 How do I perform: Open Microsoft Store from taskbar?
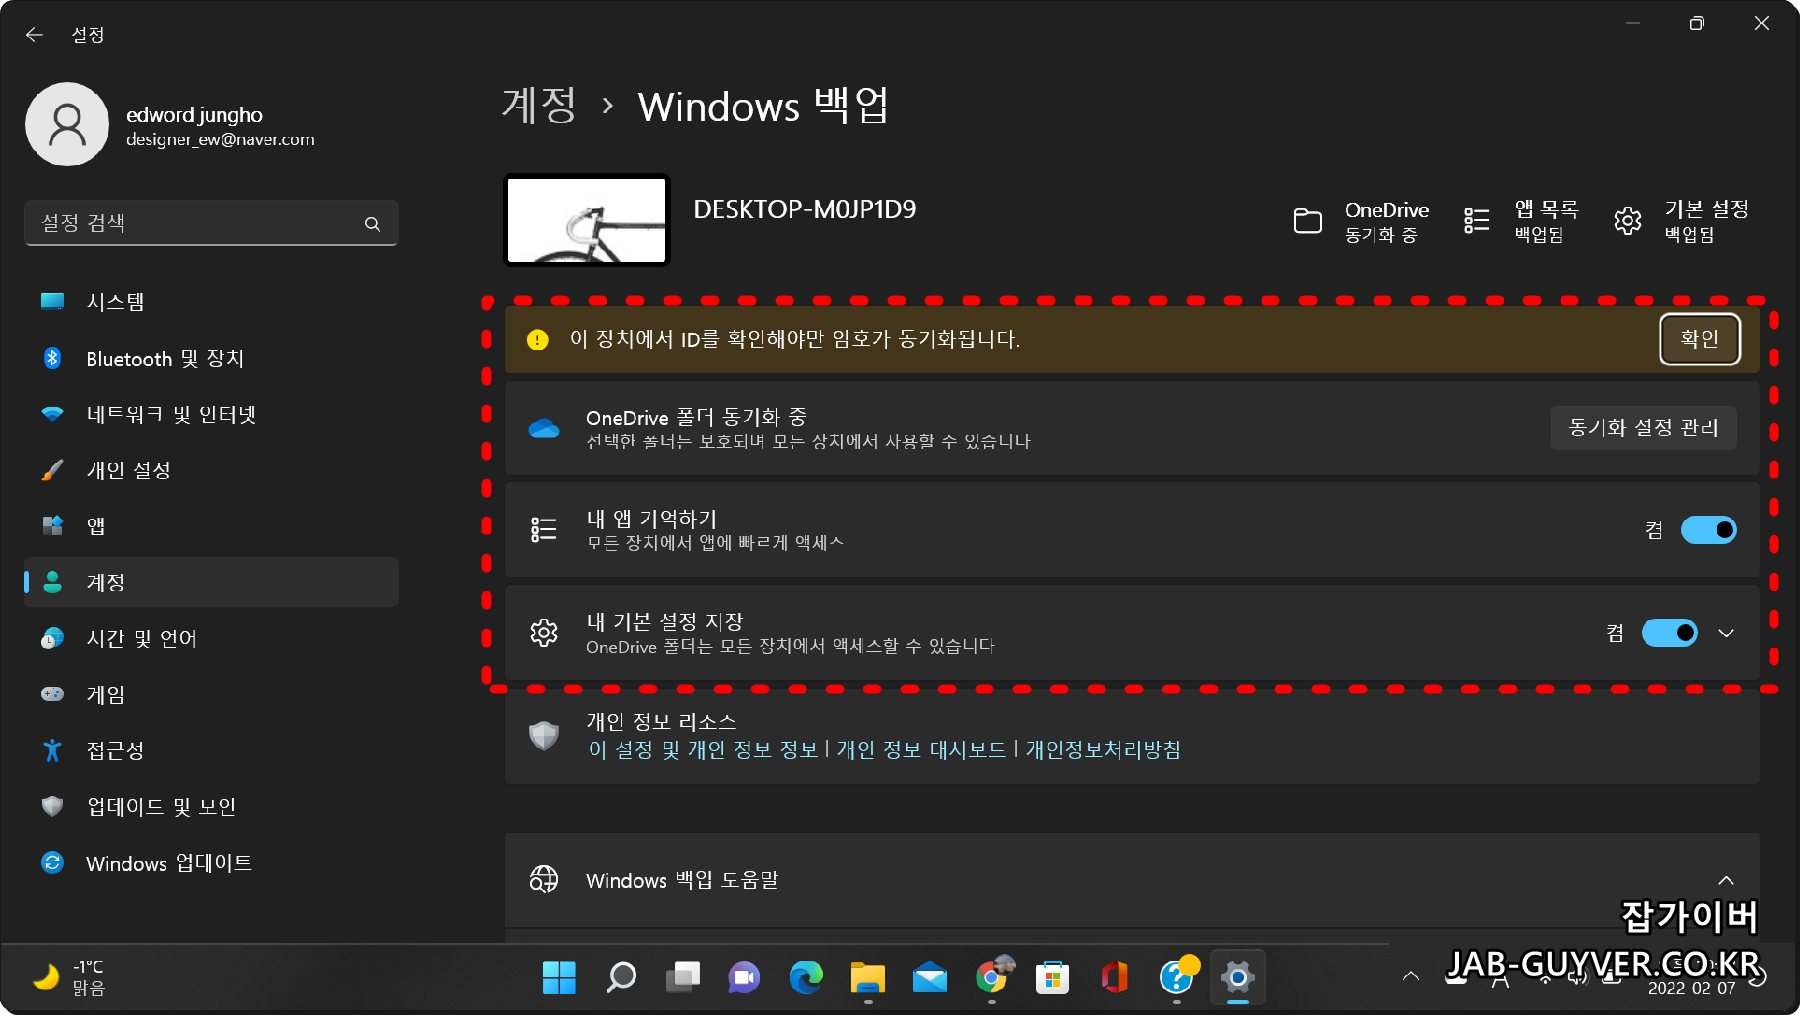pyautogui.click(x=1053, y=977)
